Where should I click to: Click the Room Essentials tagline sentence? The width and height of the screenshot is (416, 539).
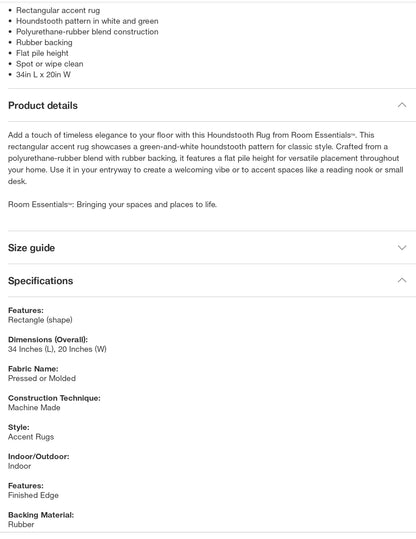[112, 205]
